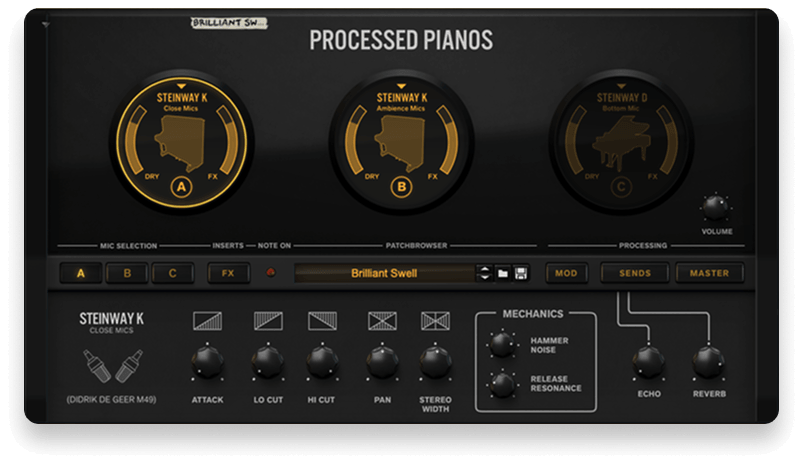This screenshot has width=803, height=464.
Task: Click the pan crossed-box icon
Action: (383, 321)
